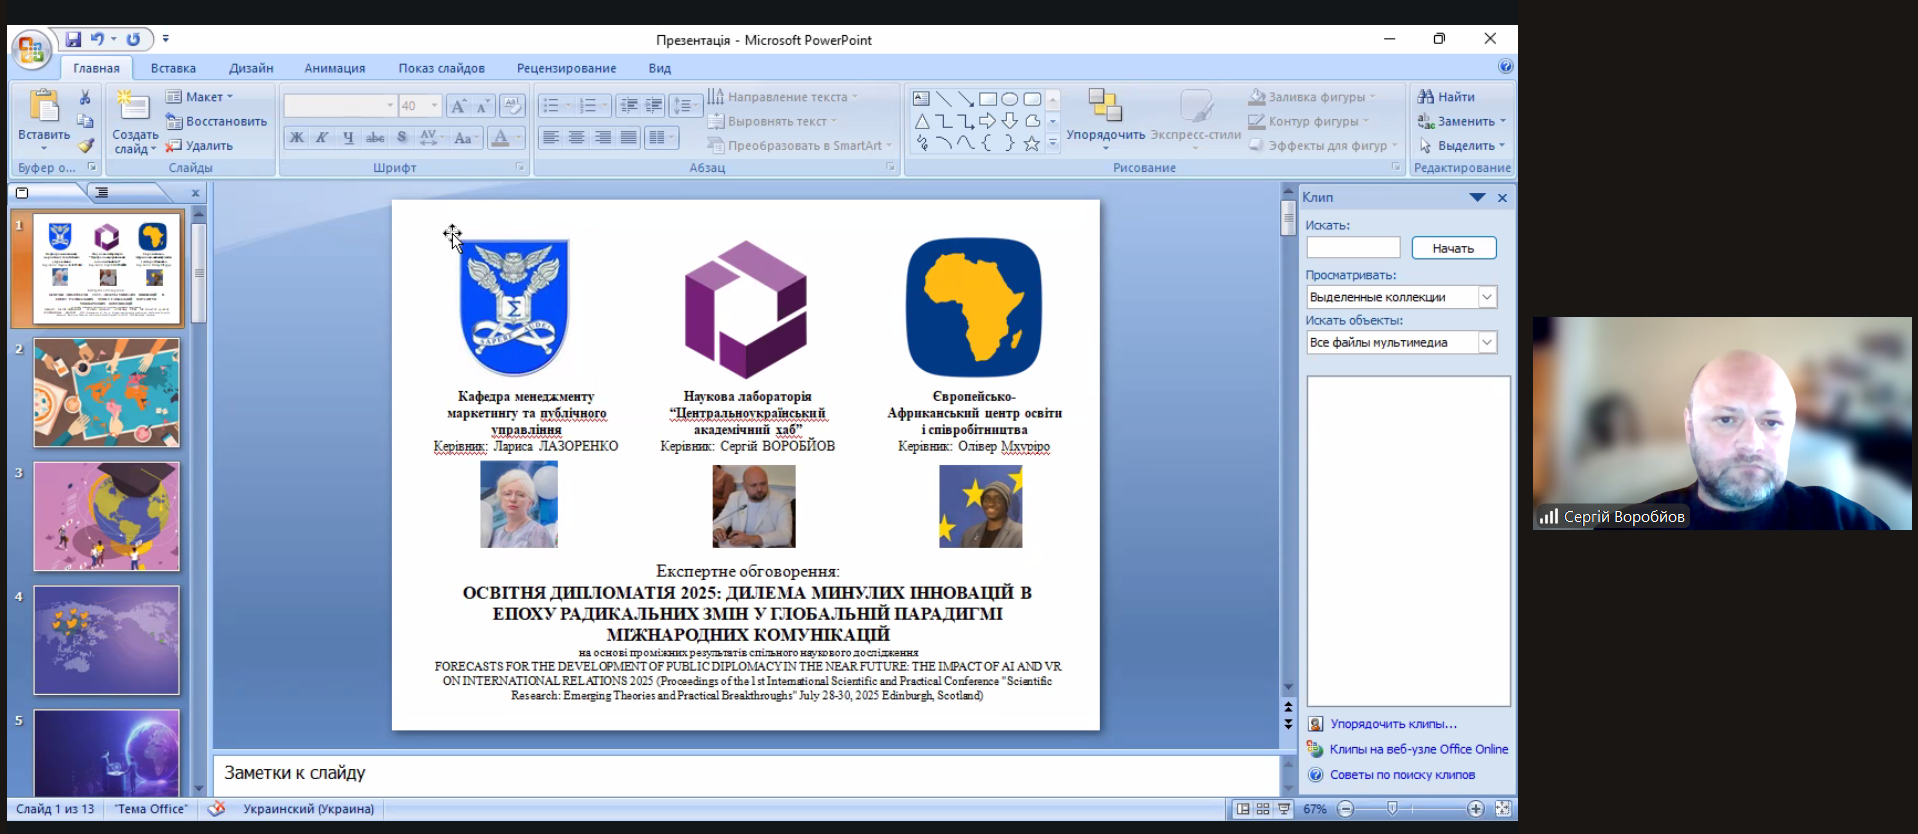Open the Клипы на веб-узле Office Online link
This screenshot has width=1918, height=834.
coord(1418,749)
